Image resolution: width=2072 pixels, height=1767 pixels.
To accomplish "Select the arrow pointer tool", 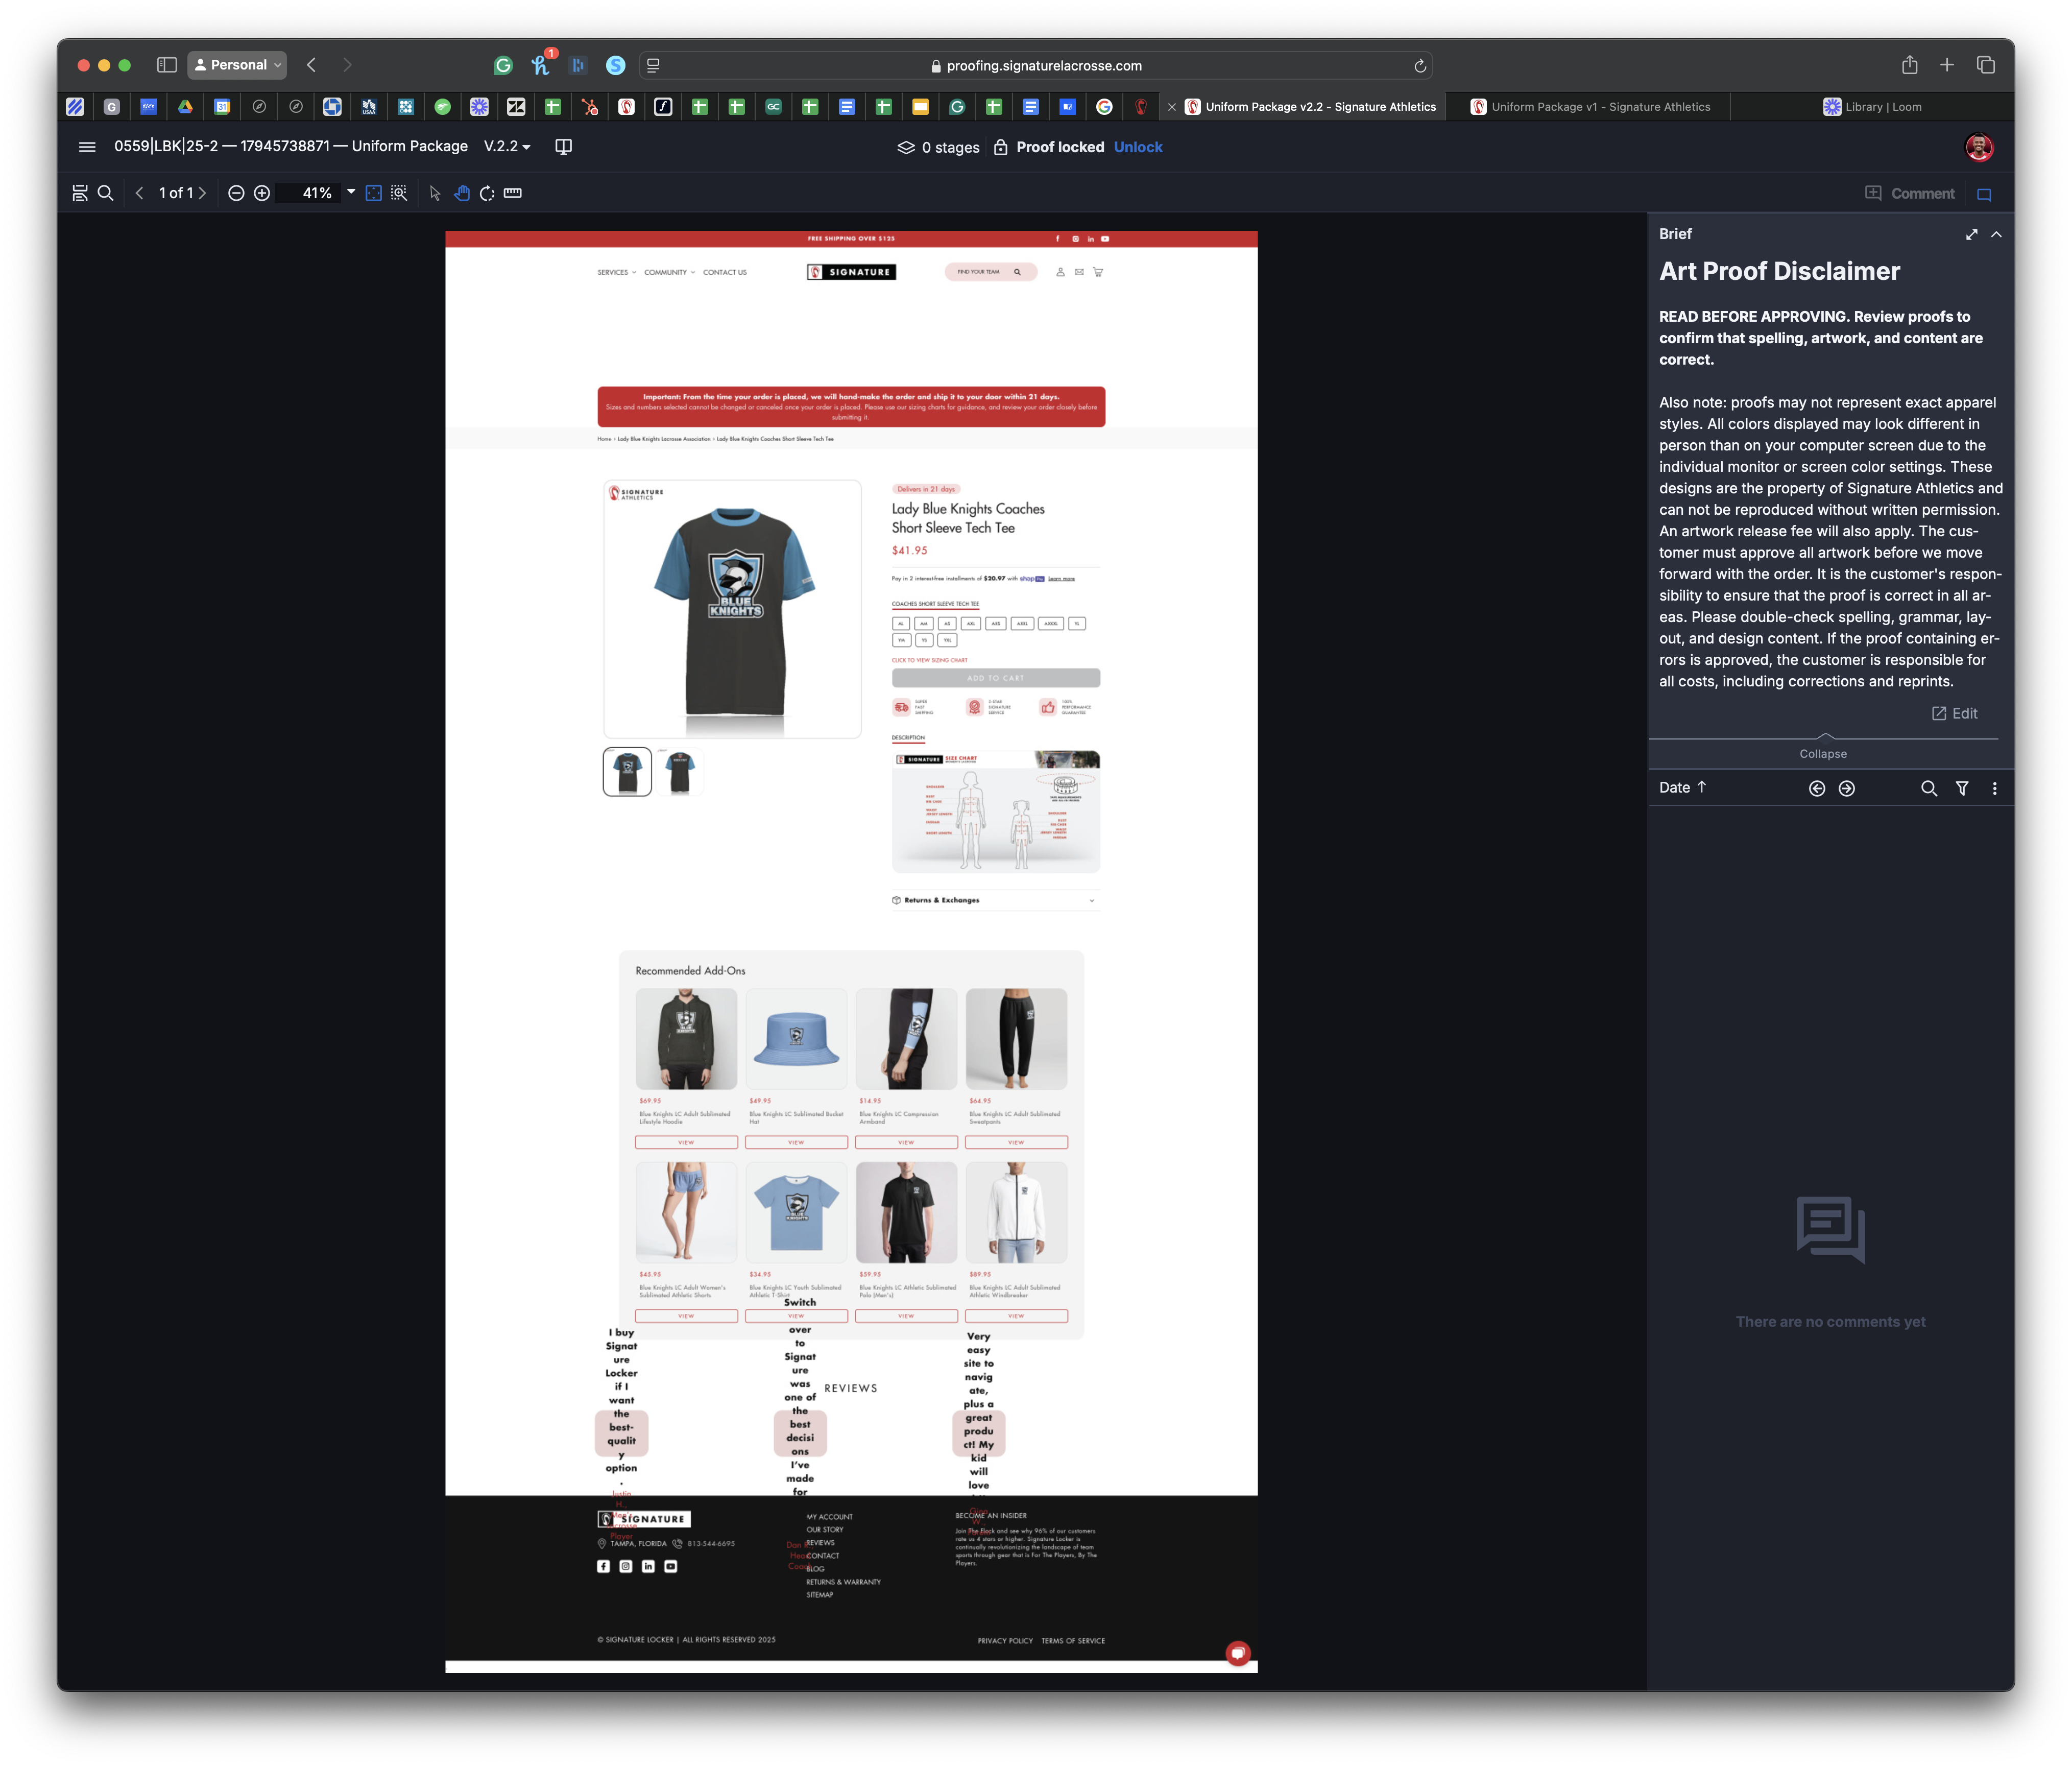I will 435,193.
